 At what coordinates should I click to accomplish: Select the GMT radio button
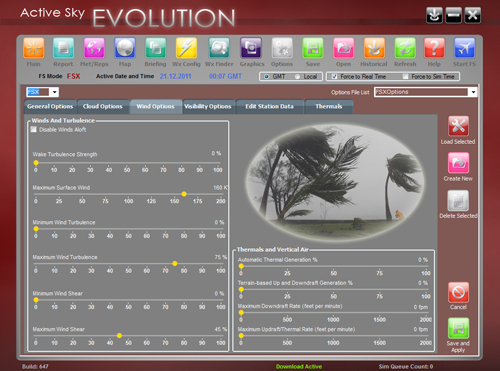point(266,77)
